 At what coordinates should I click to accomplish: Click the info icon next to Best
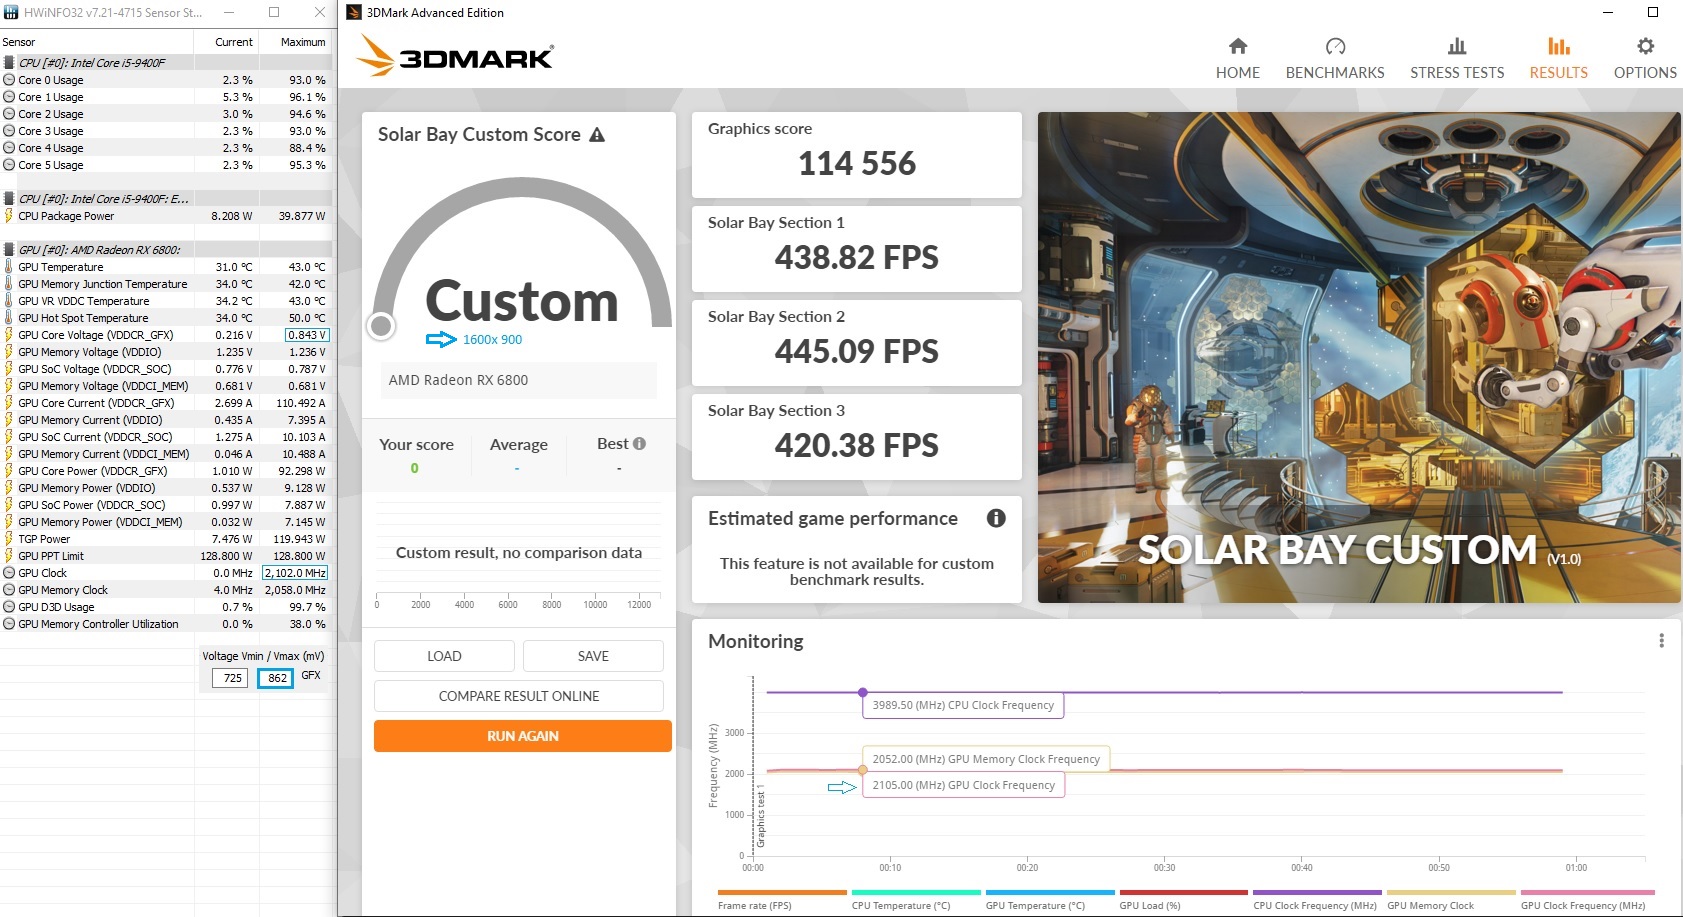point(639,444)
